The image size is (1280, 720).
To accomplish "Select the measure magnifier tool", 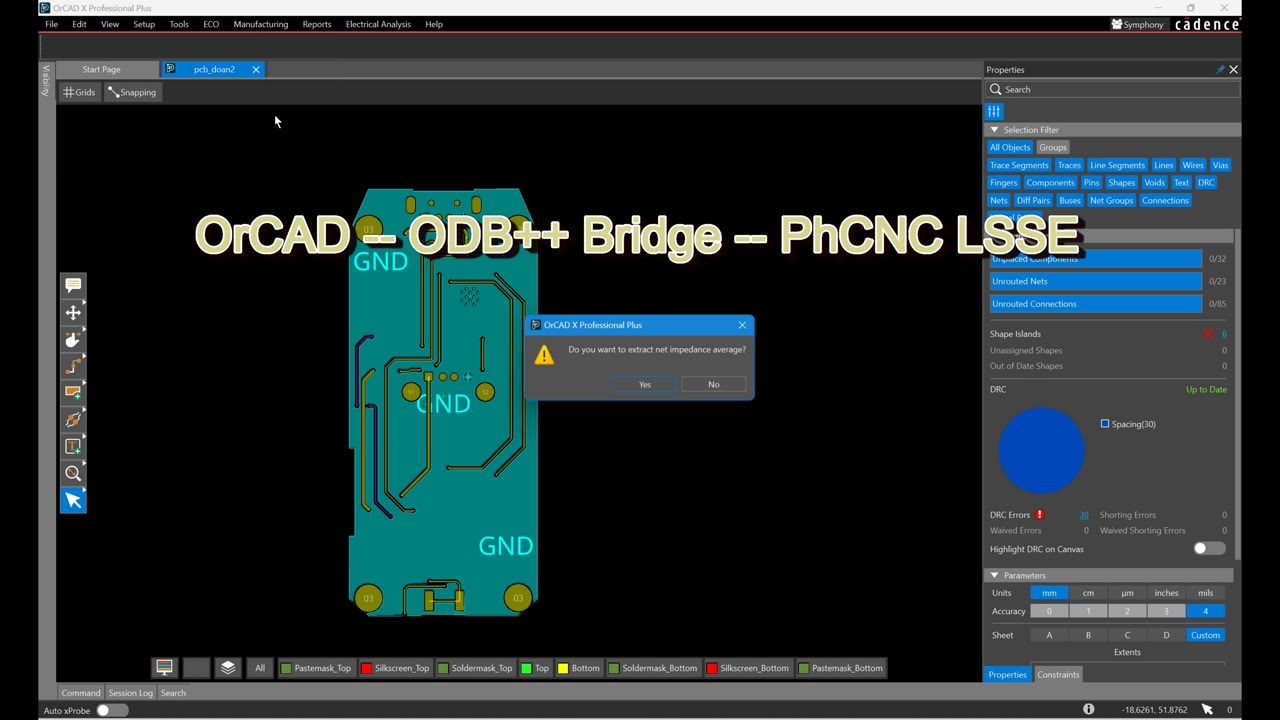I will pyautogui.click(x=73, y=474).
